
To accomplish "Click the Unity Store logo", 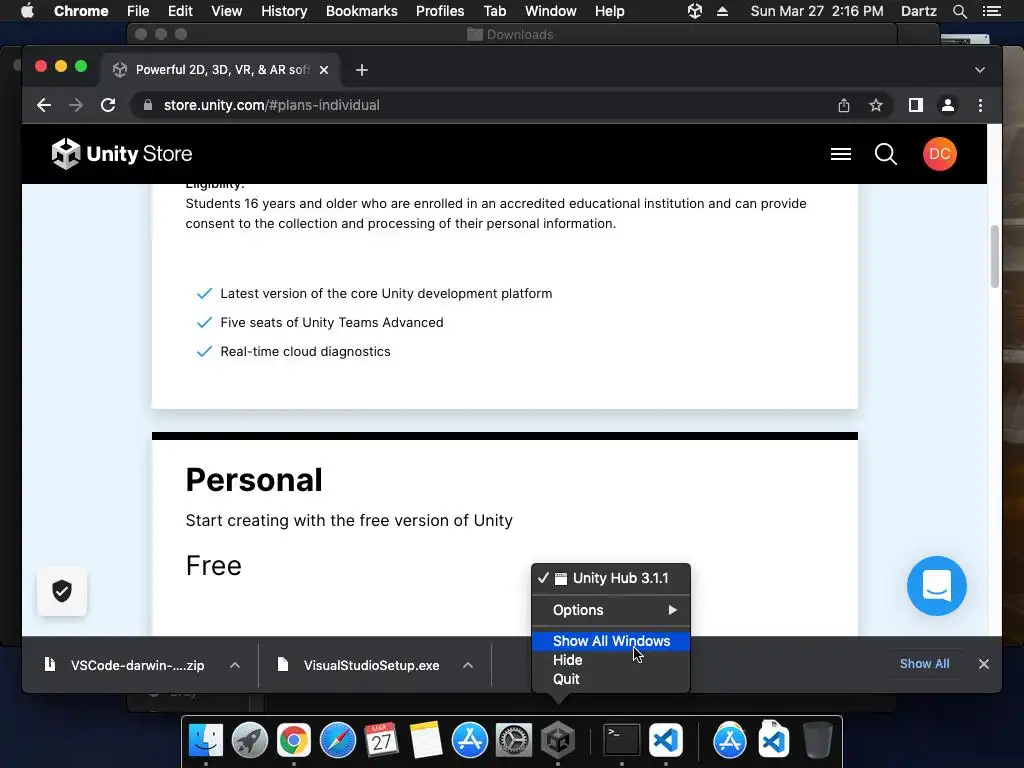I will click(122, 154).
